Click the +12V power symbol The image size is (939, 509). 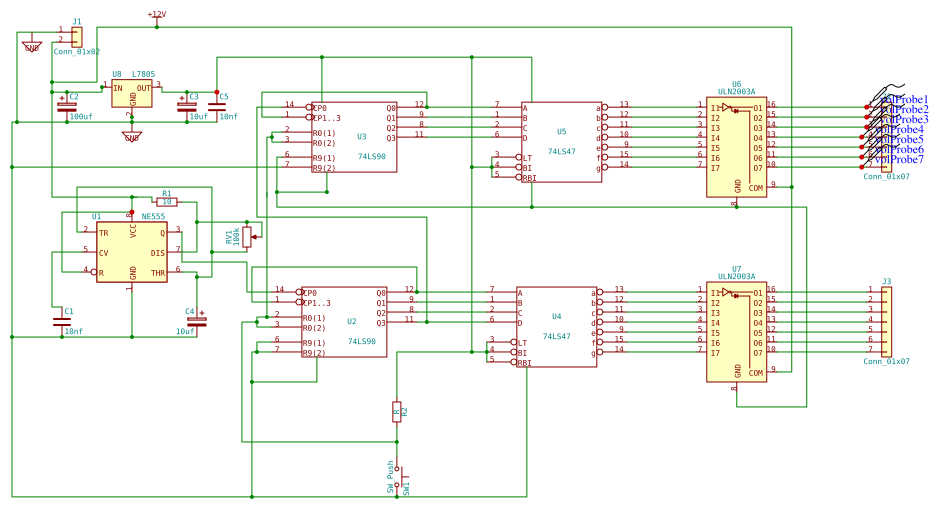click(157, 18)
